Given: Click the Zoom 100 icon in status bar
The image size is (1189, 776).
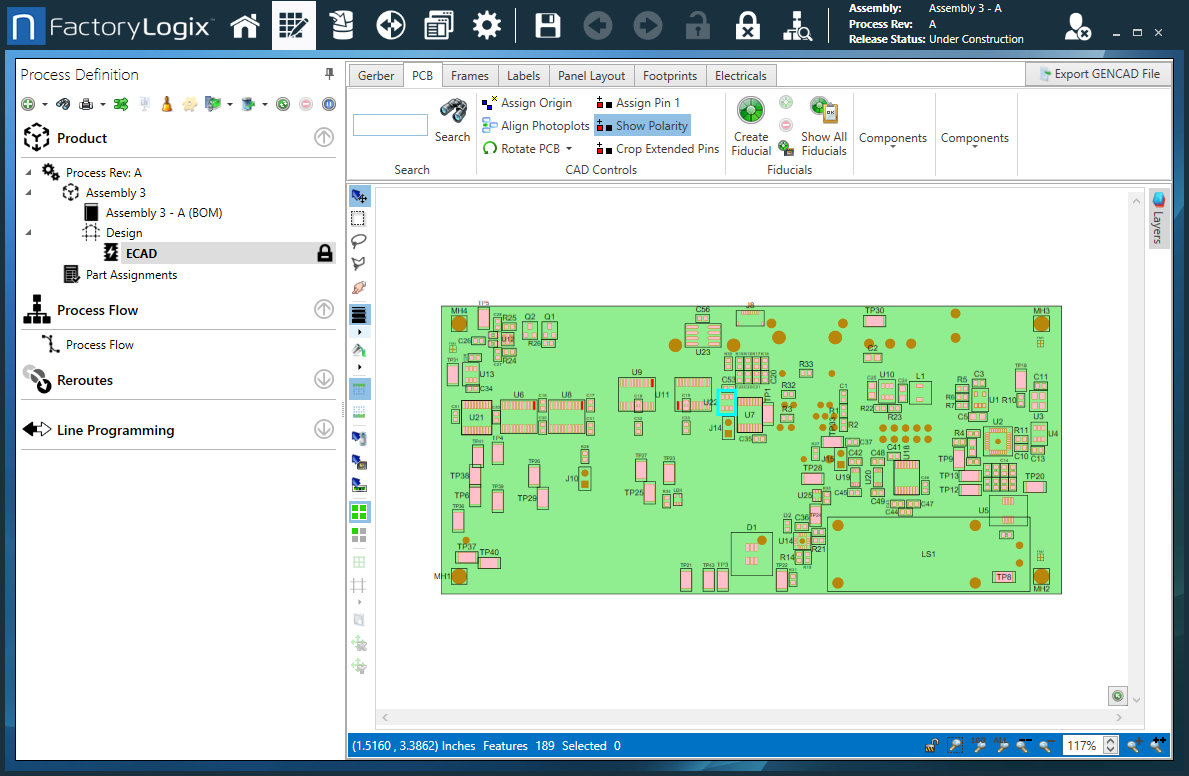Looking at the screenshot, I should (979, 745).
